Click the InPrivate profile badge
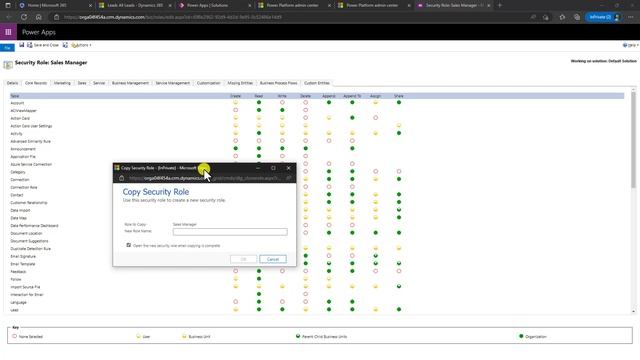 click(604, 17)
